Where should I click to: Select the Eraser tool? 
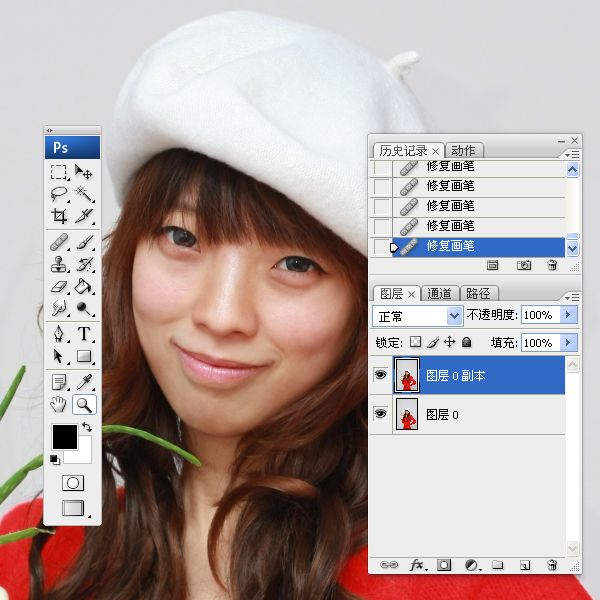tap(59, 287)
